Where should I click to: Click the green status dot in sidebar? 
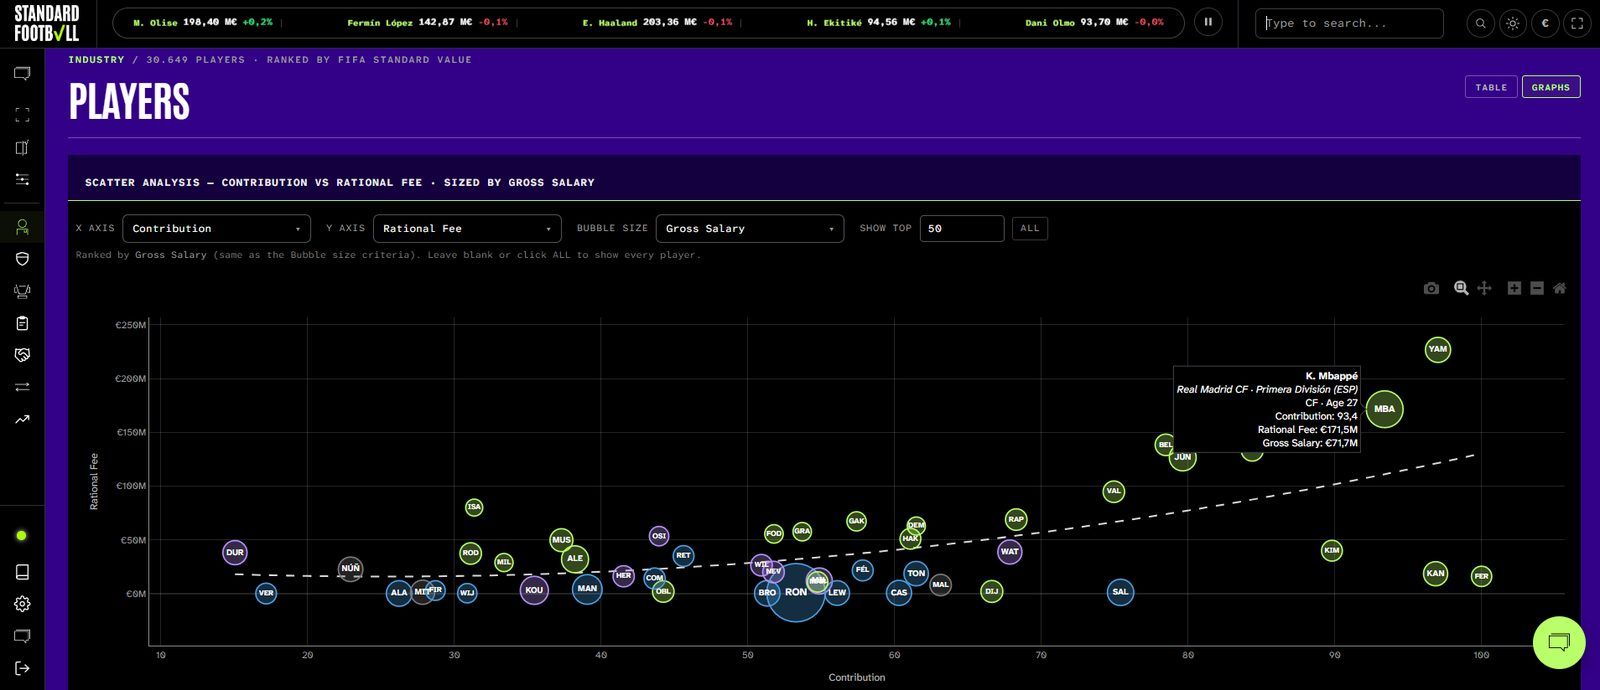click(21, 536)
